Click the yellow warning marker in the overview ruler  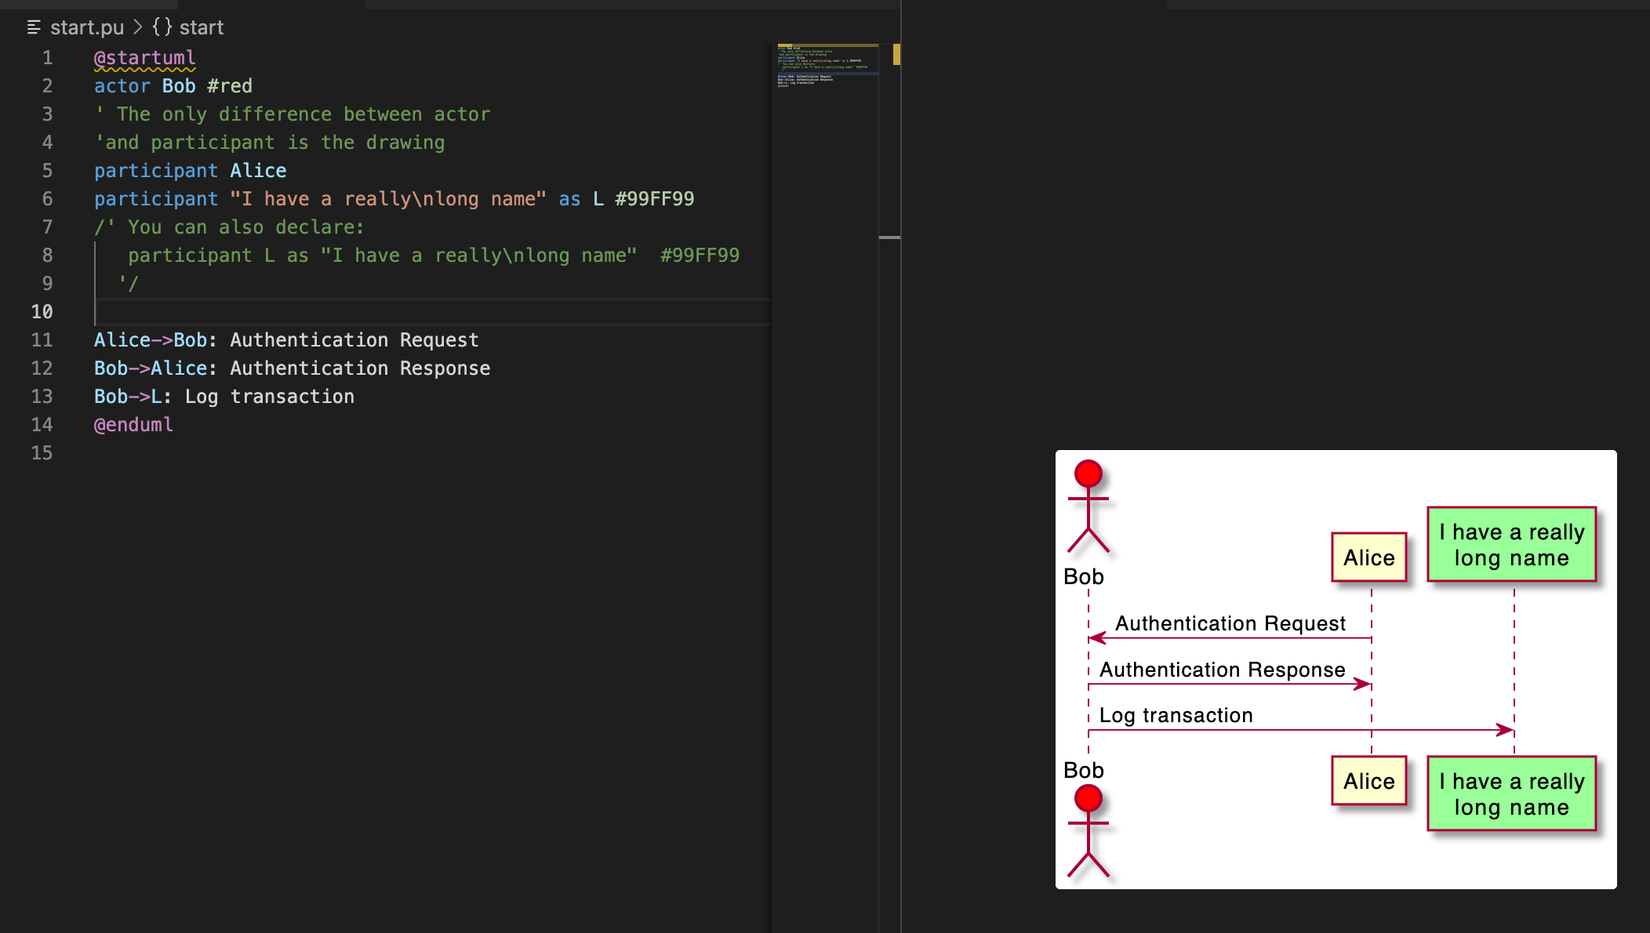[x=896, y=55]
